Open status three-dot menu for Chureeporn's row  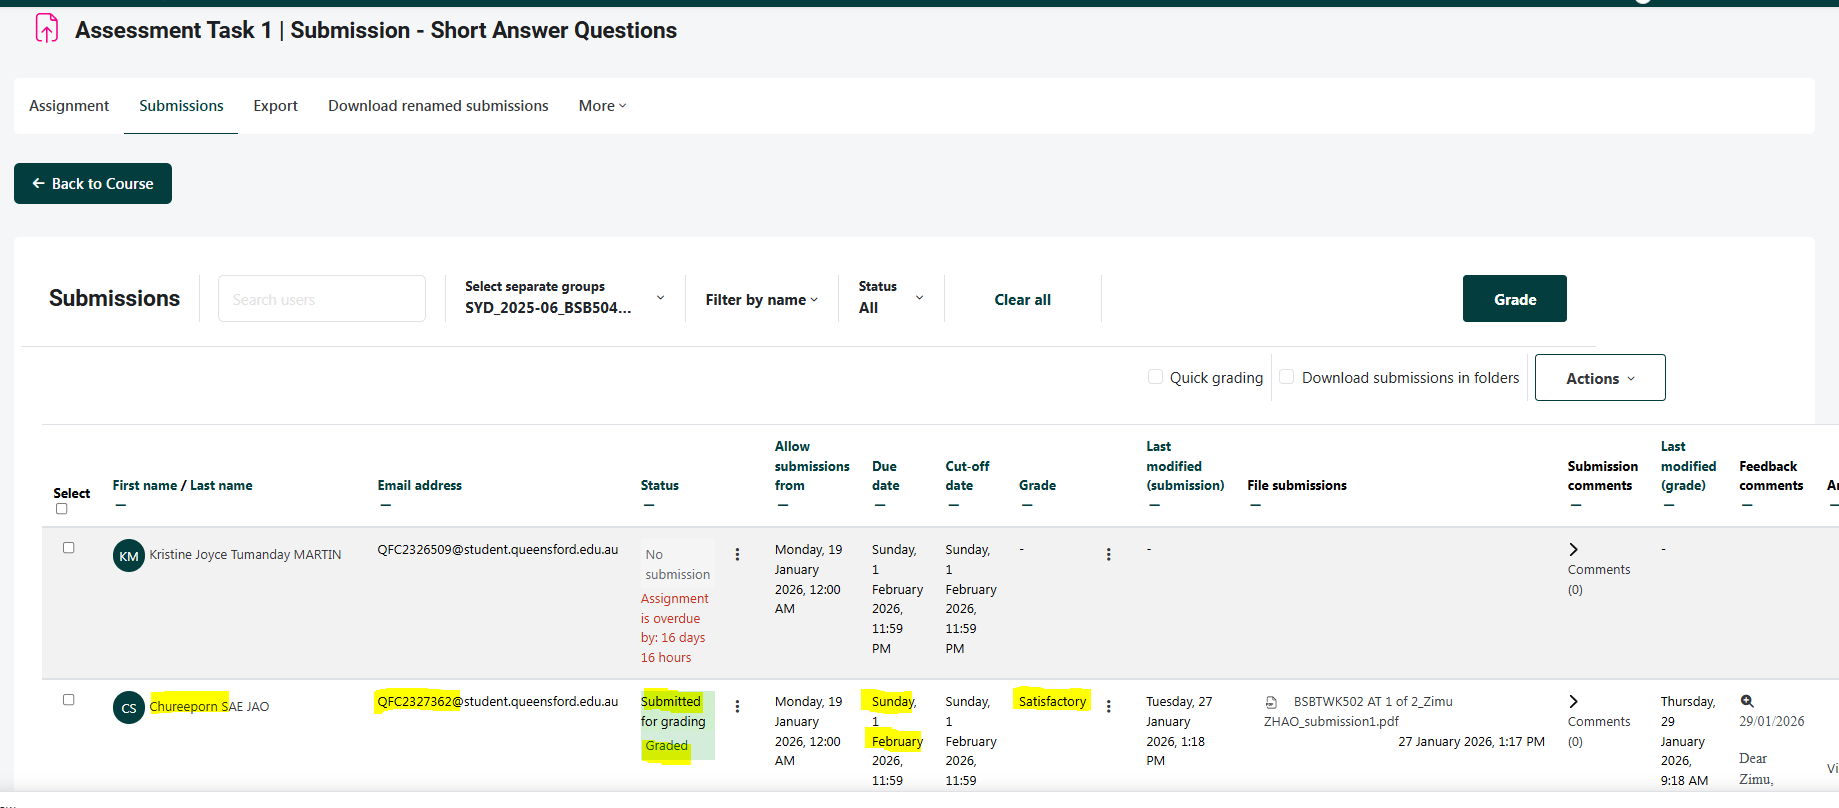(x=737, y=707)
